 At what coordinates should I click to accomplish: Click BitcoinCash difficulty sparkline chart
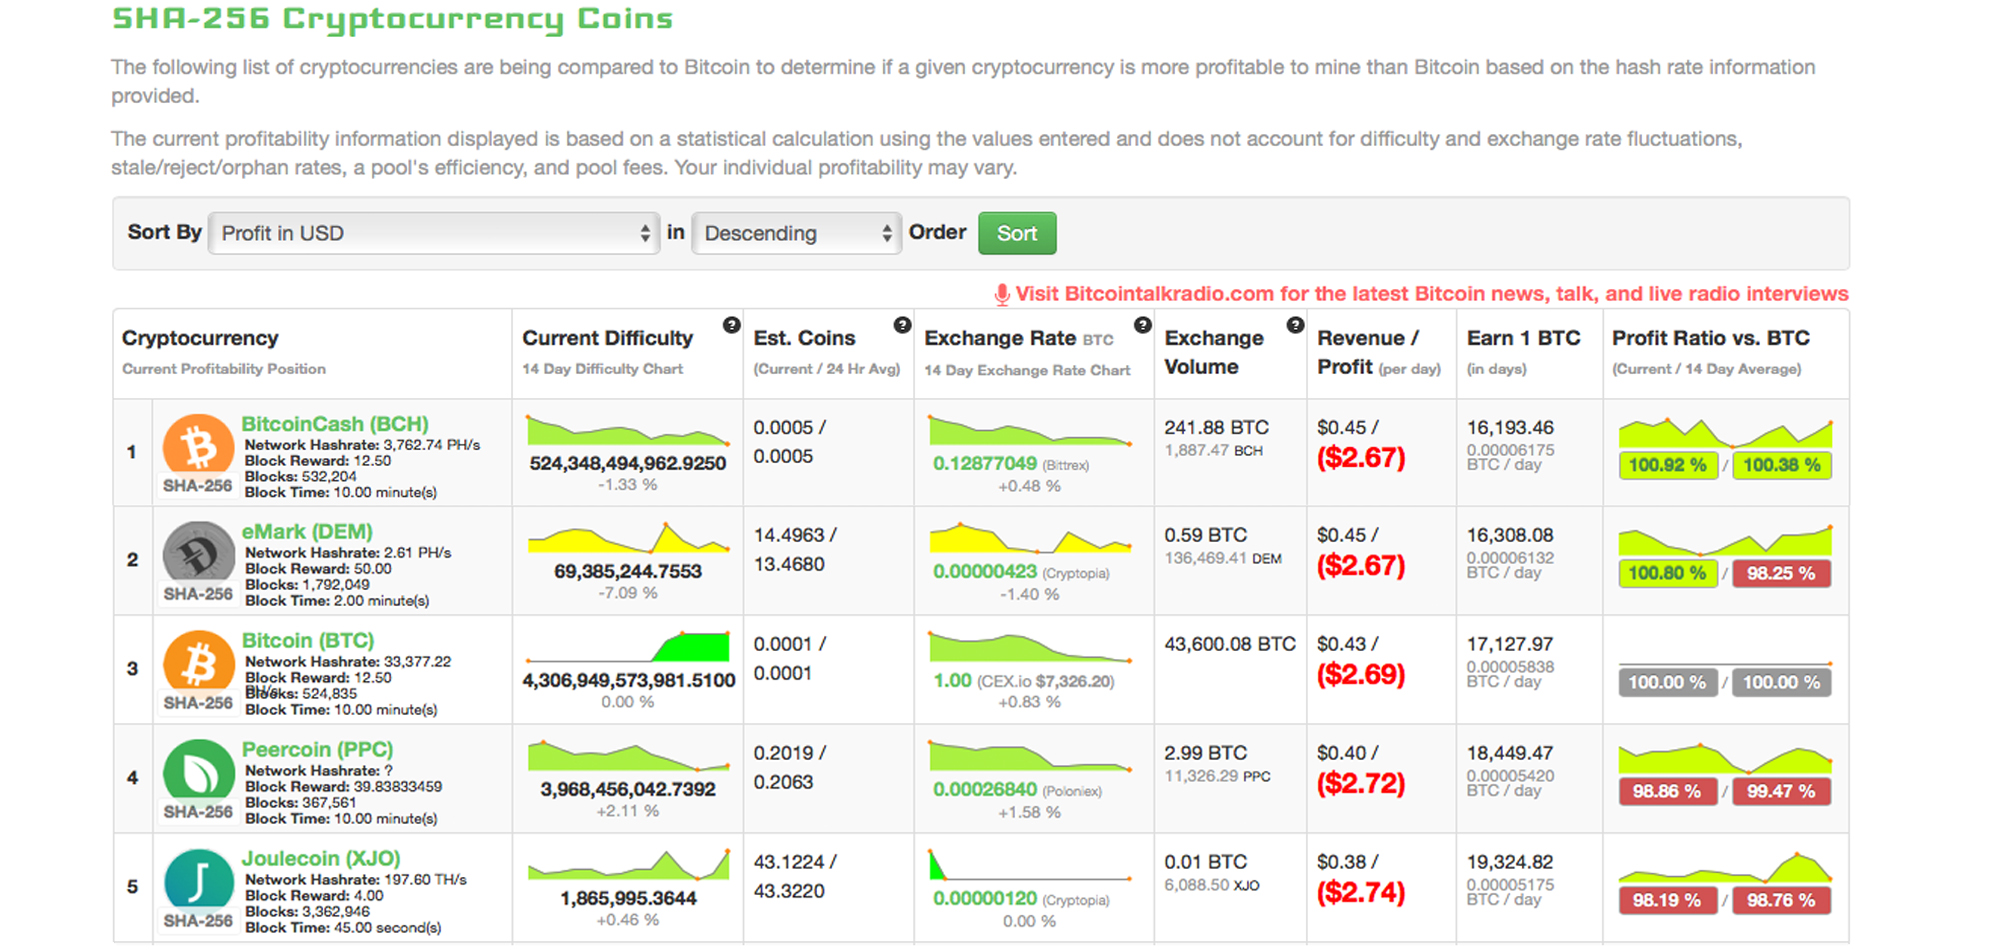[x=628, y=430]
